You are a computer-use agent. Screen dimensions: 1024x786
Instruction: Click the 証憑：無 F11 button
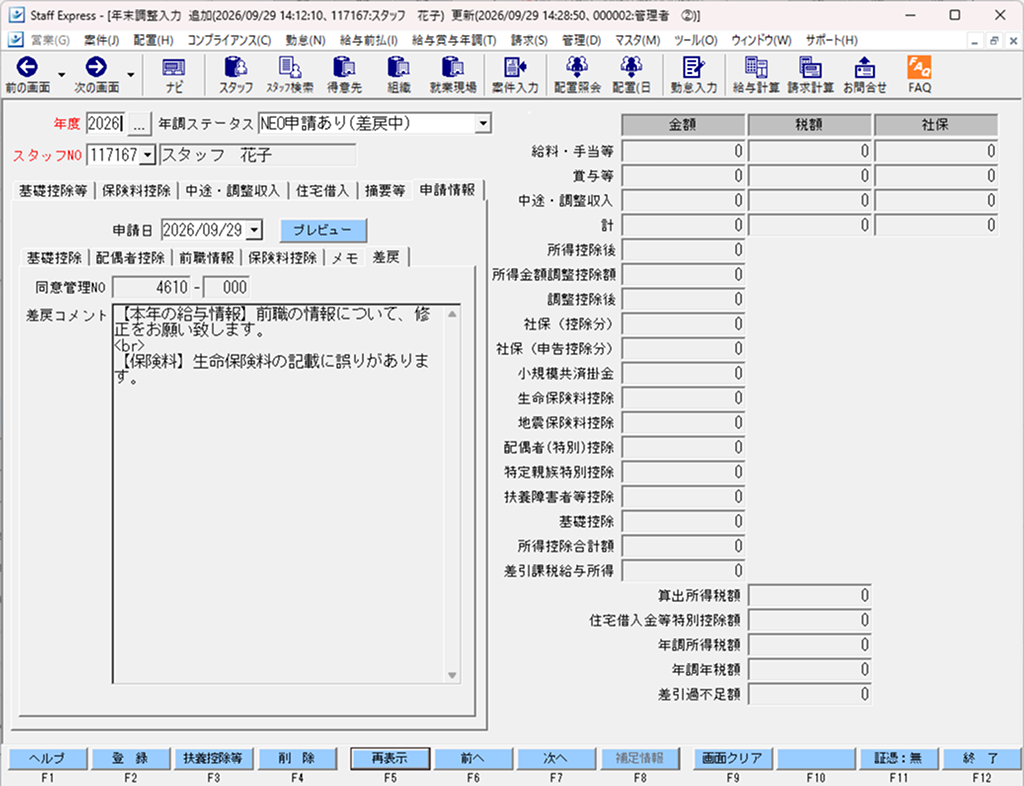tap(899, 759)
